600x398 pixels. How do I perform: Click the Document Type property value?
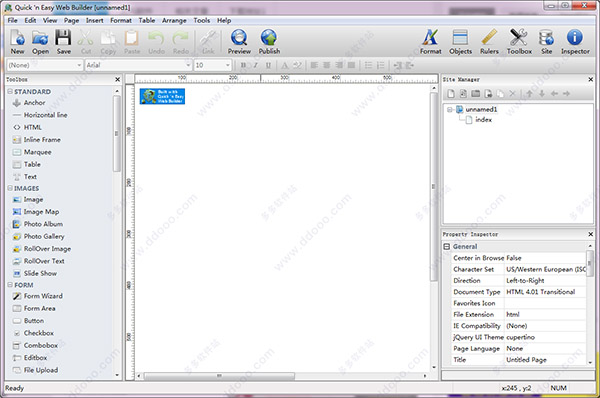pos(545,292)
